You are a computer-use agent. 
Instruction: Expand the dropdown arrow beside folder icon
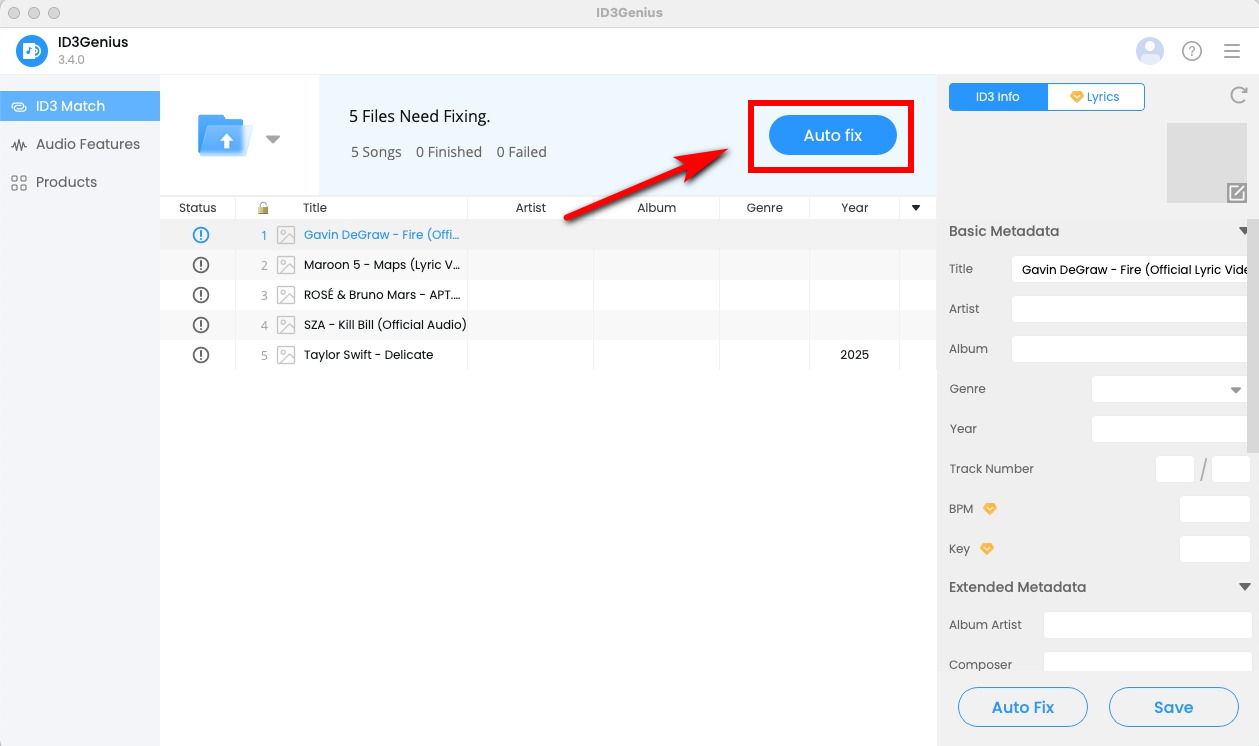pyautogui.click(x=273, y=139)
